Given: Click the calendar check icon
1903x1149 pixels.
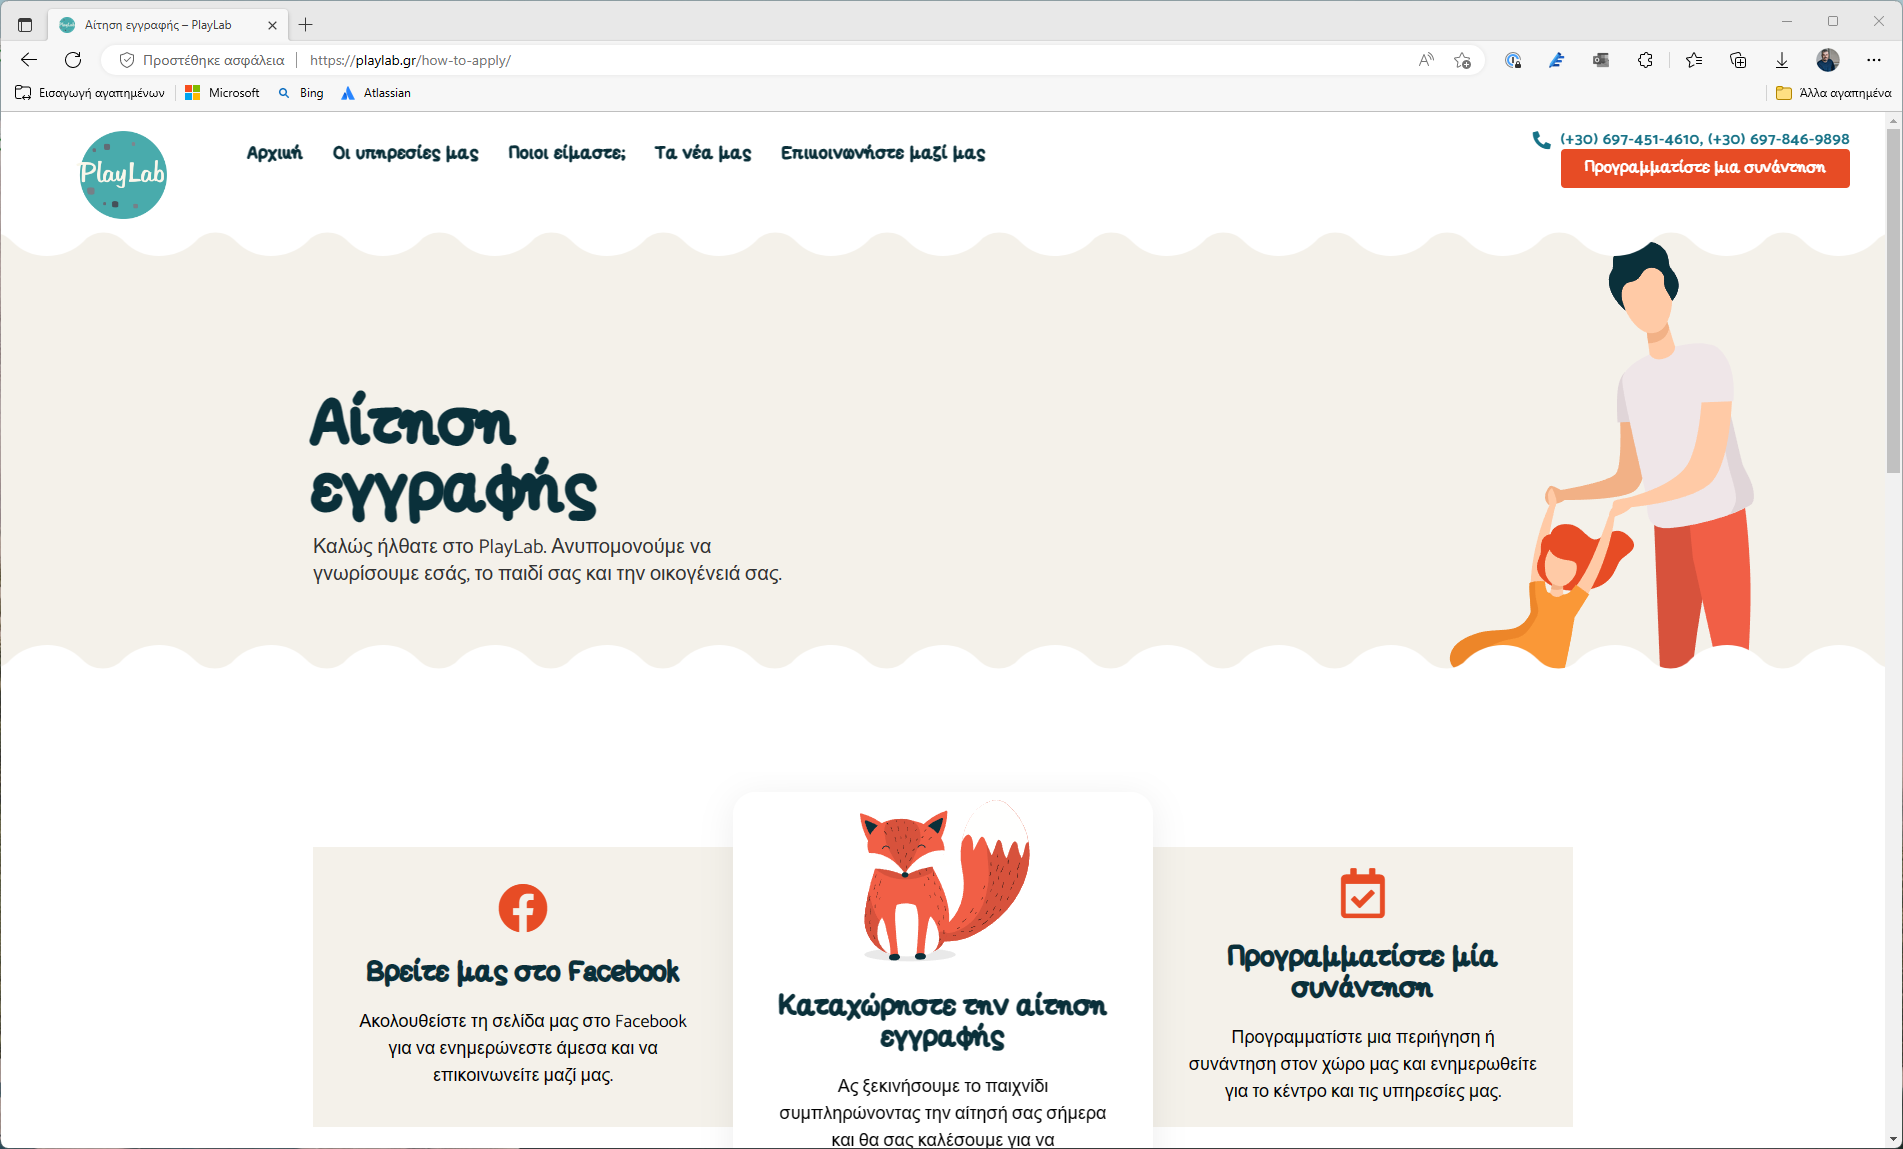Looking at the screenshot, I should pos(1362,893).
